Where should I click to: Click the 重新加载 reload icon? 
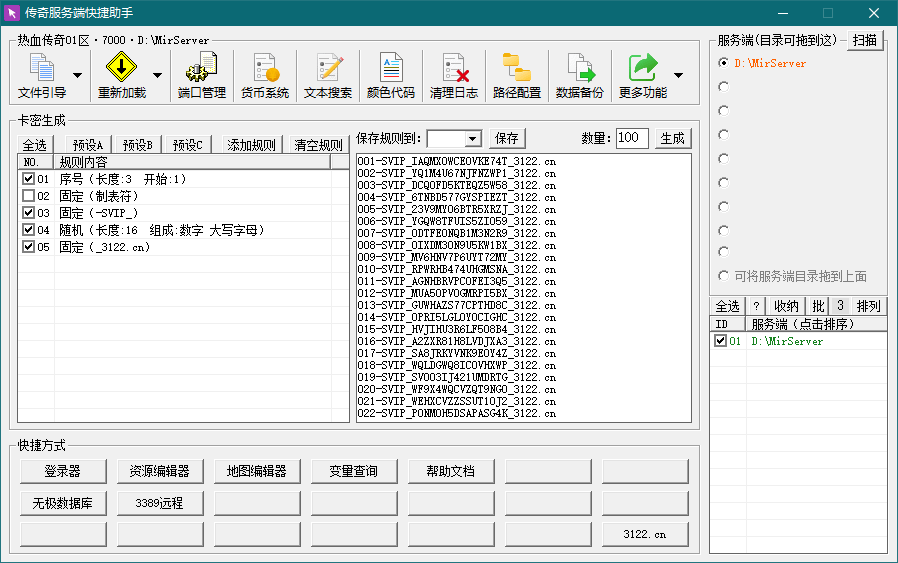tap(121, 76)
